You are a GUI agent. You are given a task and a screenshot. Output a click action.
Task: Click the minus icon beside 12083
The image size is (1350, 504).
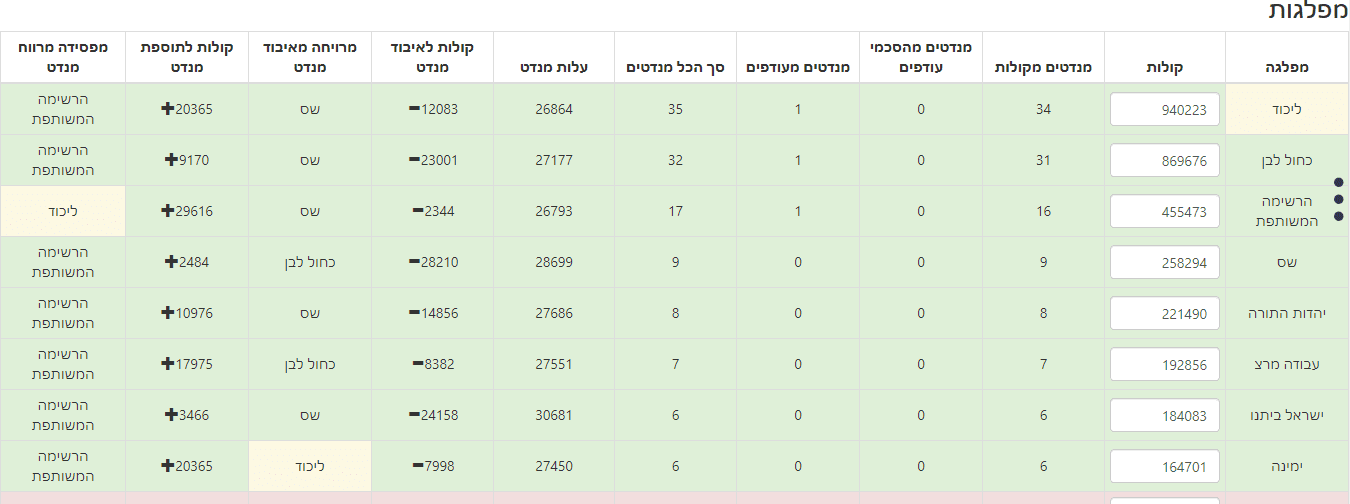coord(414,108)
